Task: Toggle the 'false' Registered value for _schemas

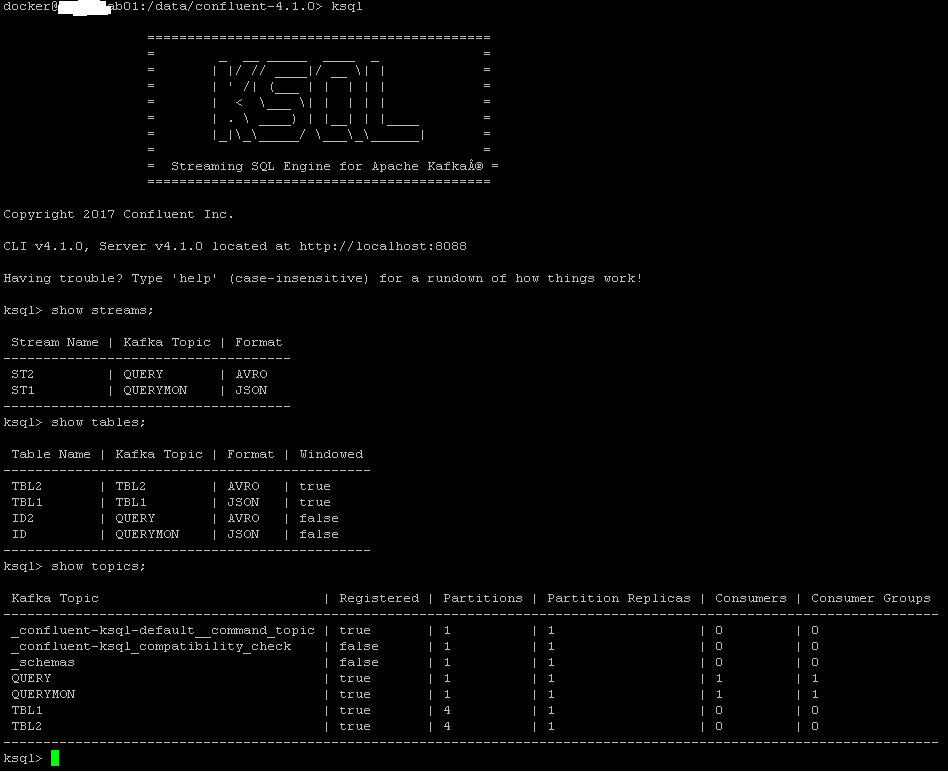Action: click(x=358, y=662)
